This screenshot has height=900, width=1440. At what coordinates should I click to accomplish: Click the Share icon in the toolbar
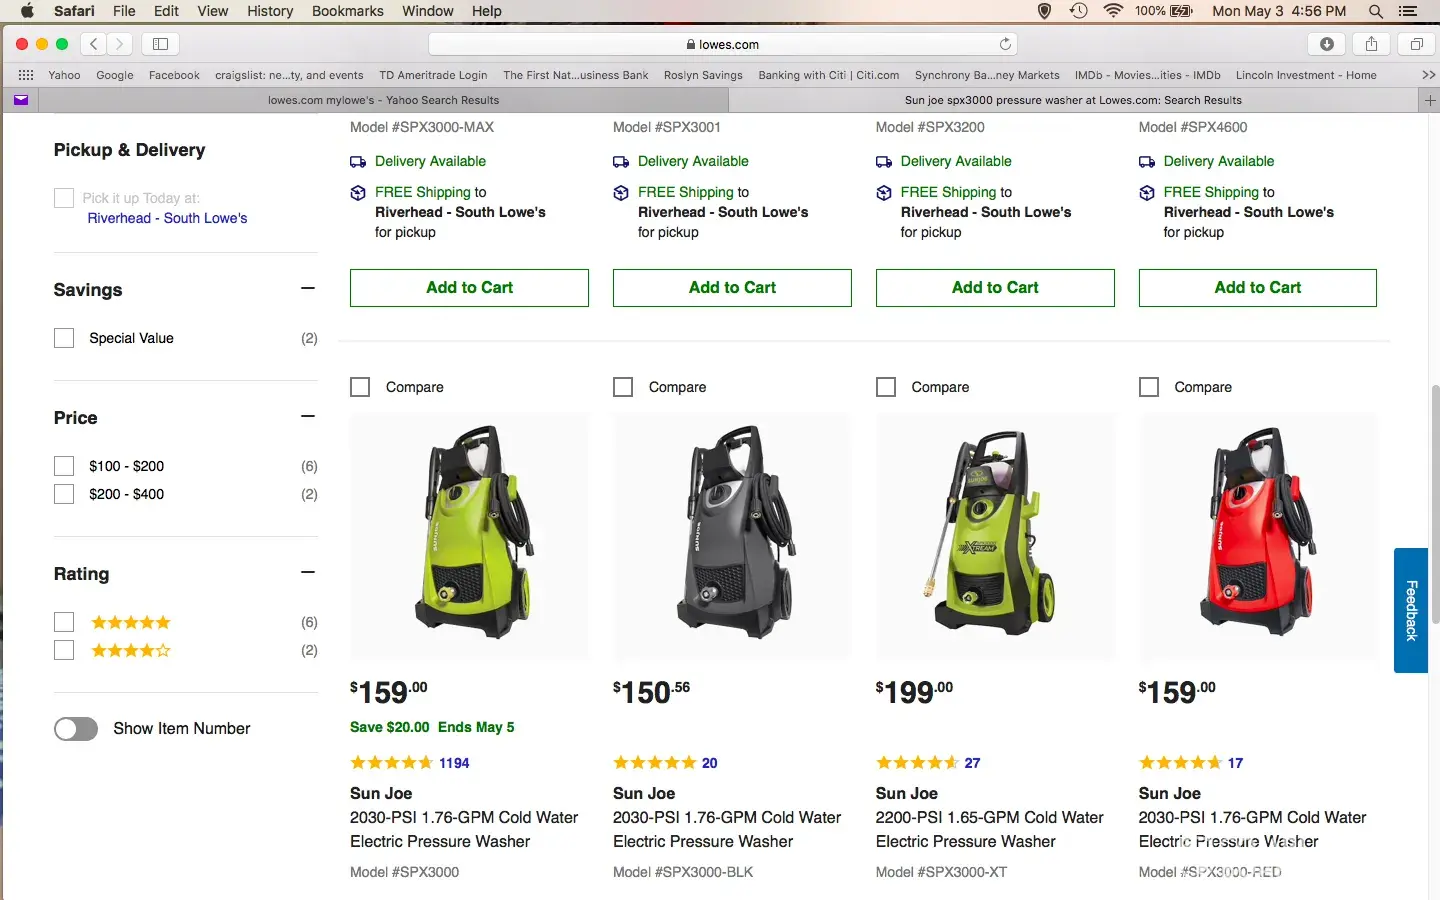click(1371, 44)
